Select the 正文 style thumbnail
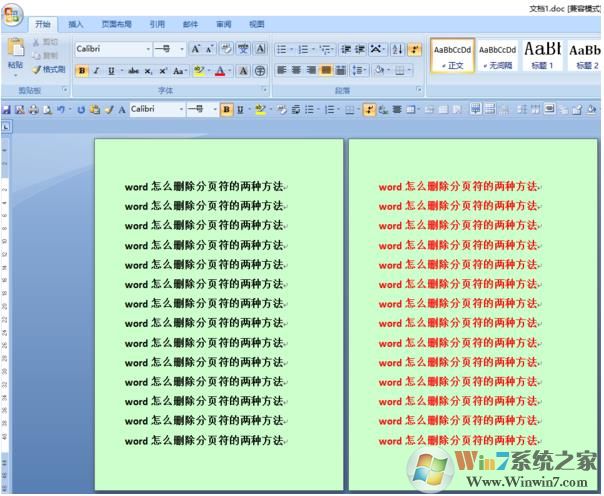The height and width of the screenshot is (496, 604). pos(452,55)
